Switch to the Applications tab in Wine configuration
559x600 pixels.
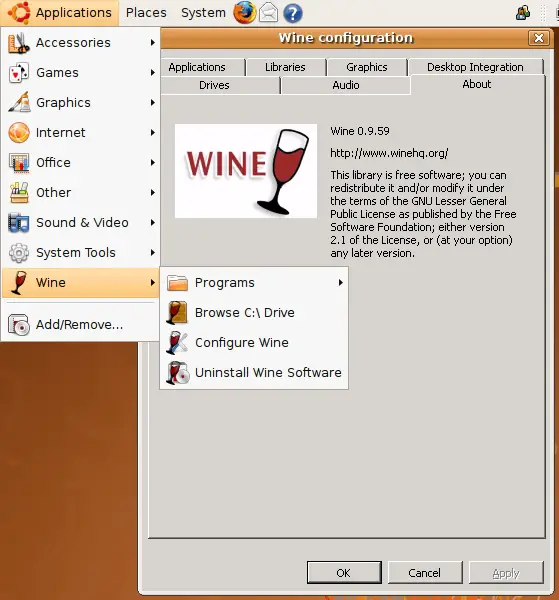click(x=203, y=67)
